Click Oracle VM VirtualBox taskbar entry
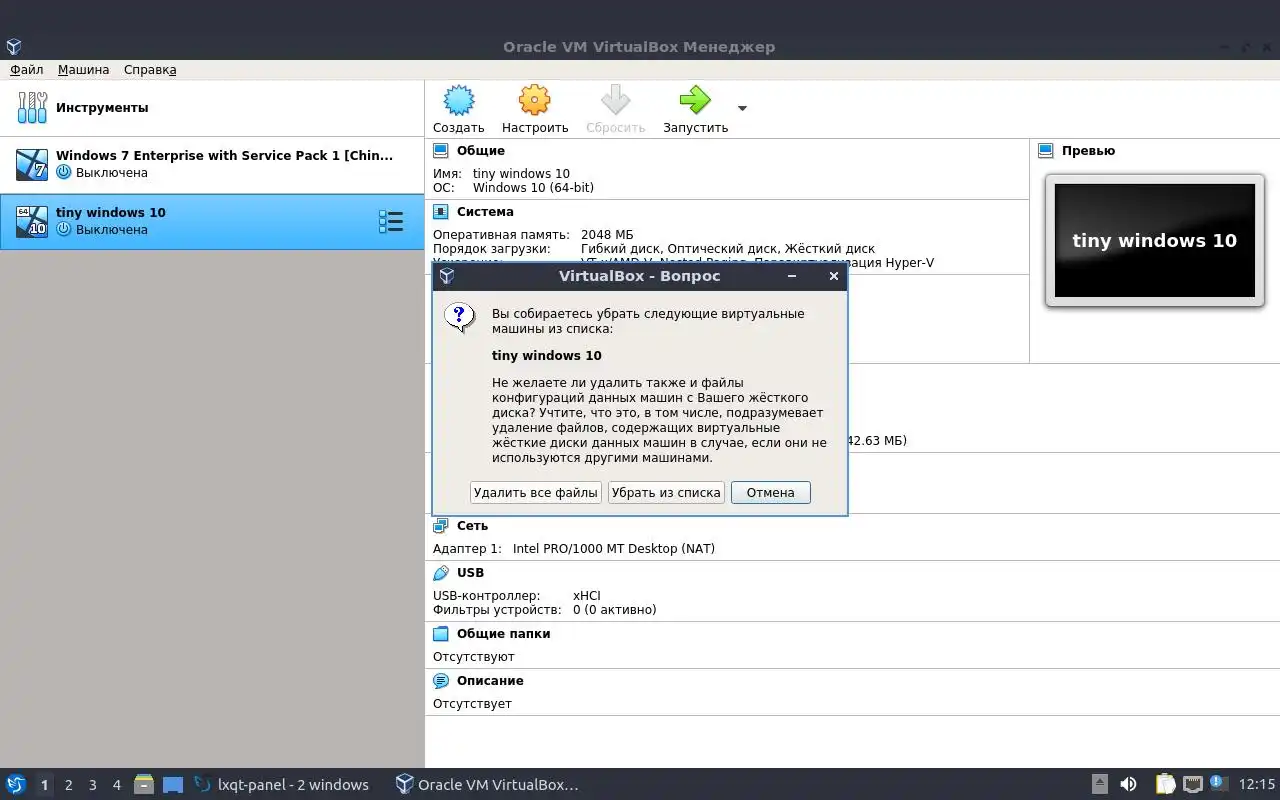1280x800 pixels. pos(487,785)
